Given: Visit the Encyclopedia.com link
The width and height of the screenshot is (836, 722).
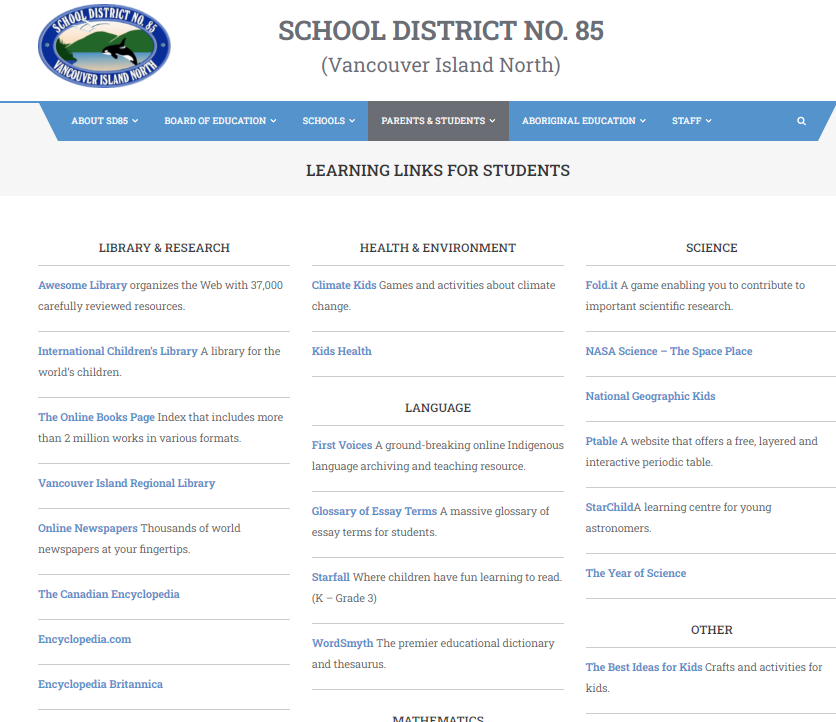Looking at the screenshot, I should click(84, 639).
